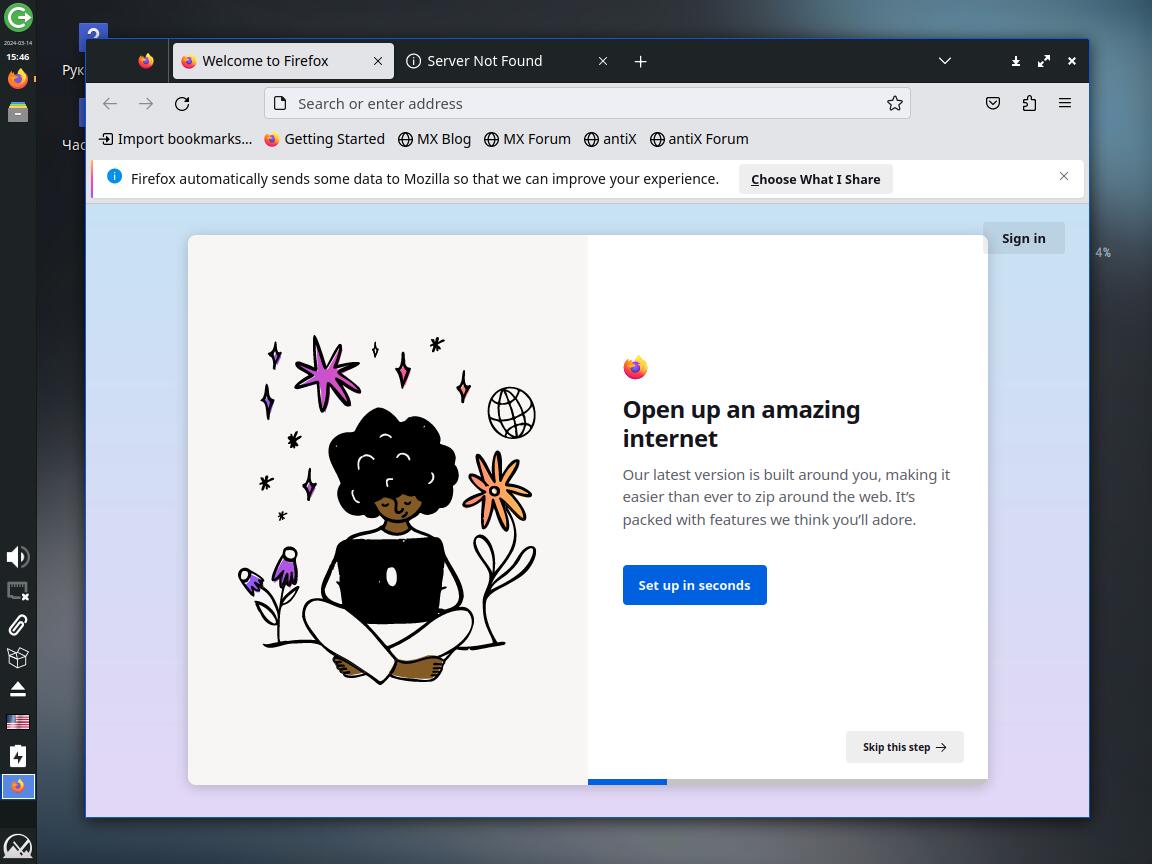
Task: Open the list all tabs dropdown
Action: (945, 61)
